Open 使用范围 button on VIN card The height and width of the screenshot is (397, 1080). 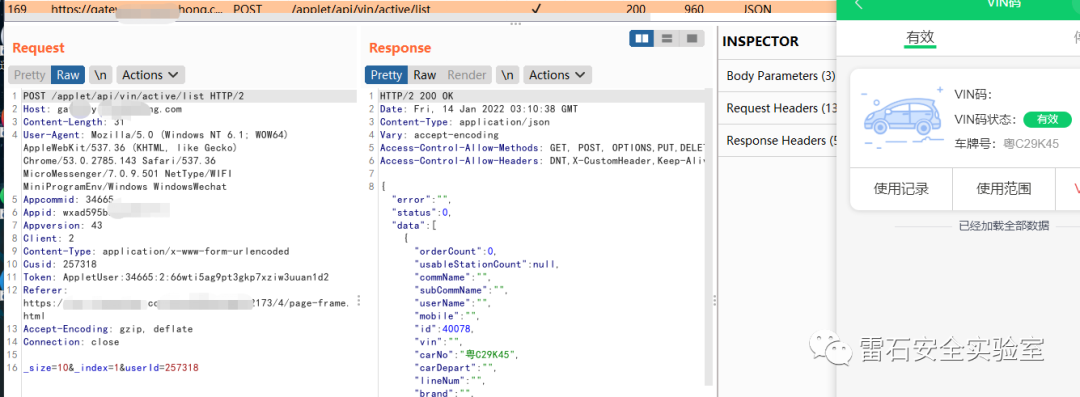[x=1004, y=189]
